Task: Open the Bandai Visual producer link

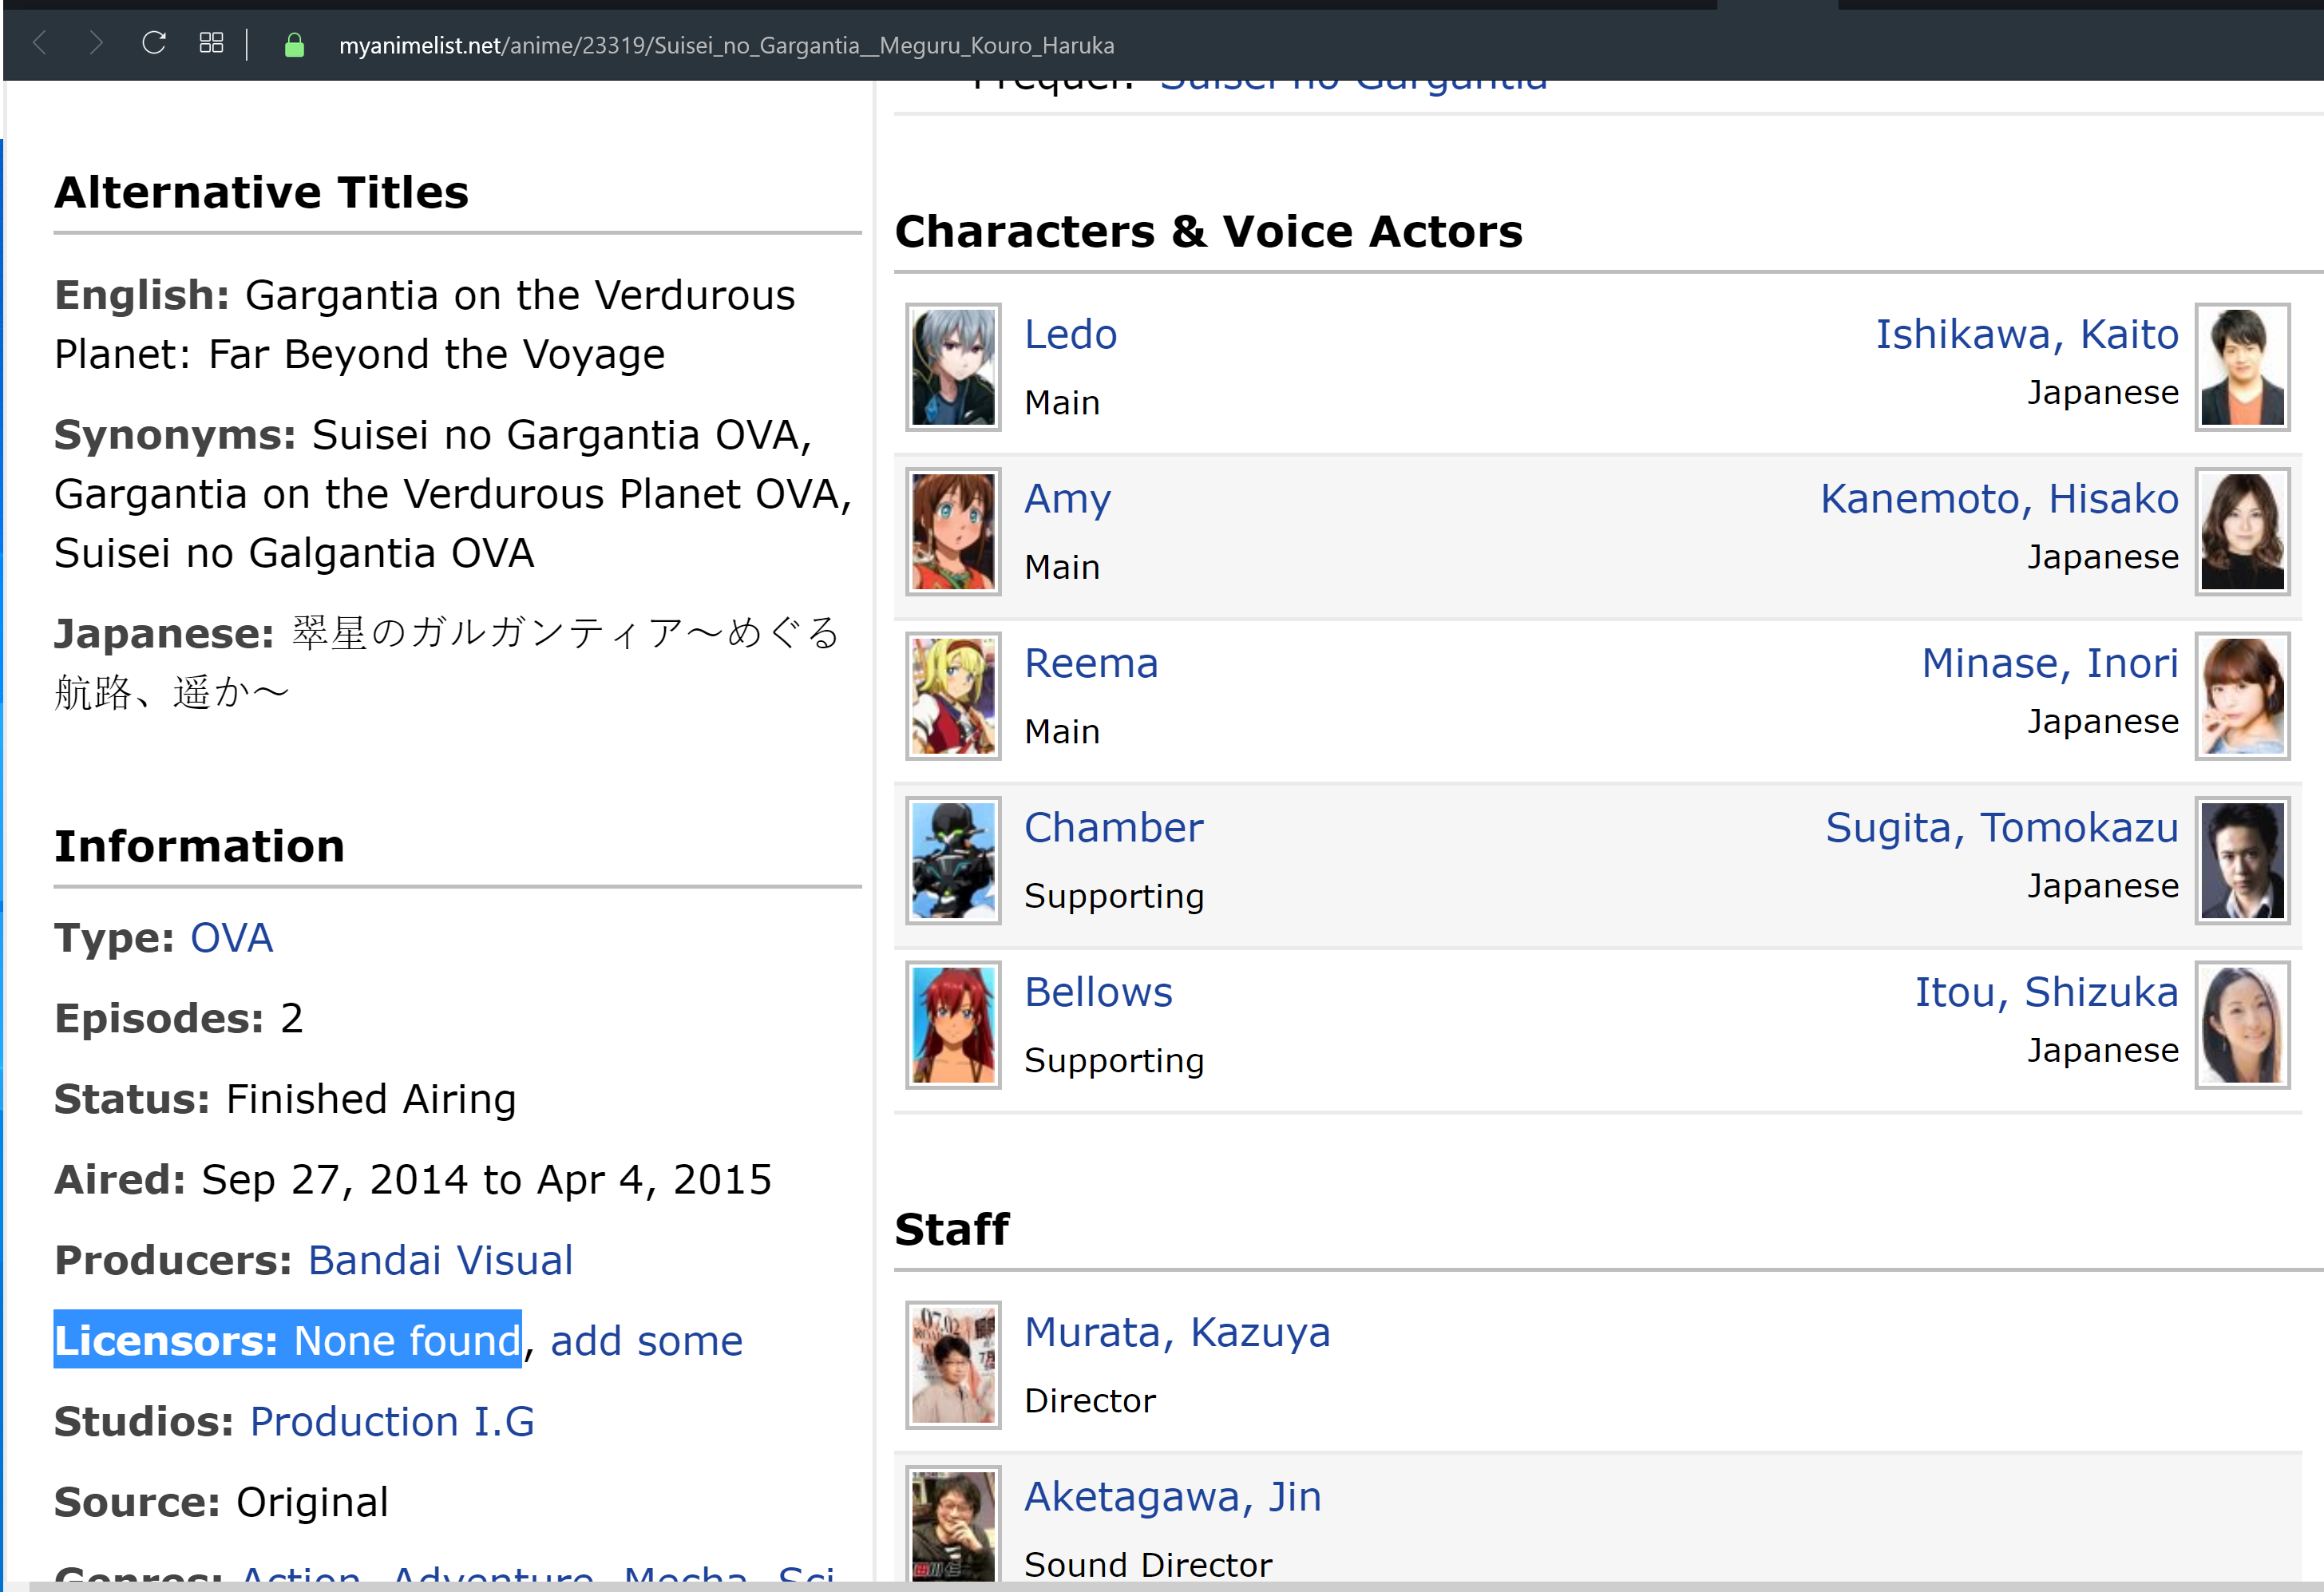Action: (x=440, y=1260)
